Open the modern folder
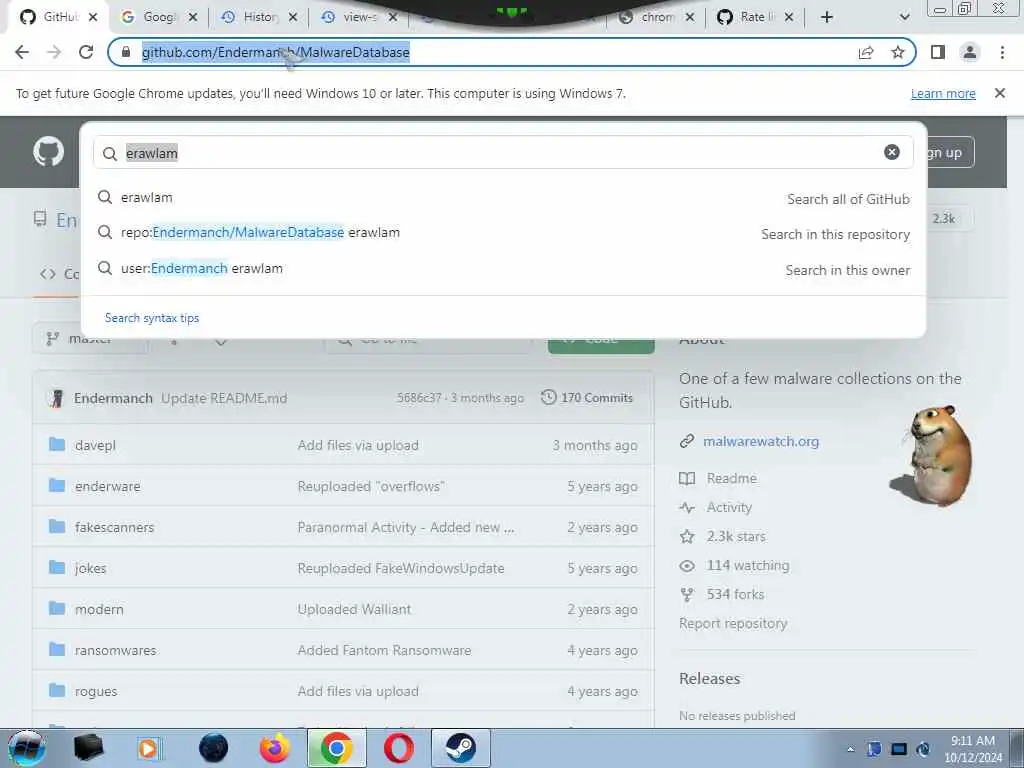1024x768 pixels. point(99,609)
